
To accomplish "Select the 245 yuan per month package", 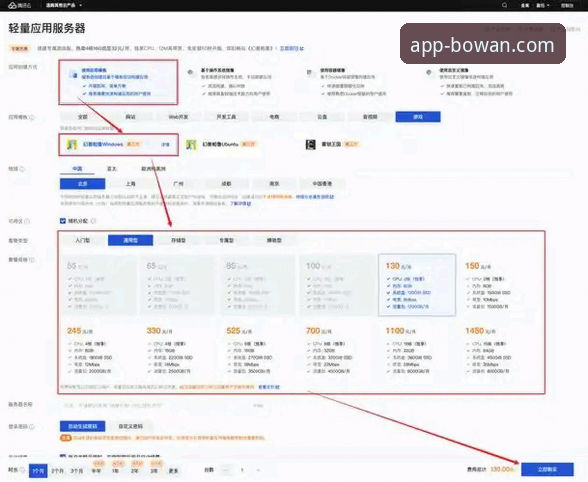I will (x=99, y=351).
